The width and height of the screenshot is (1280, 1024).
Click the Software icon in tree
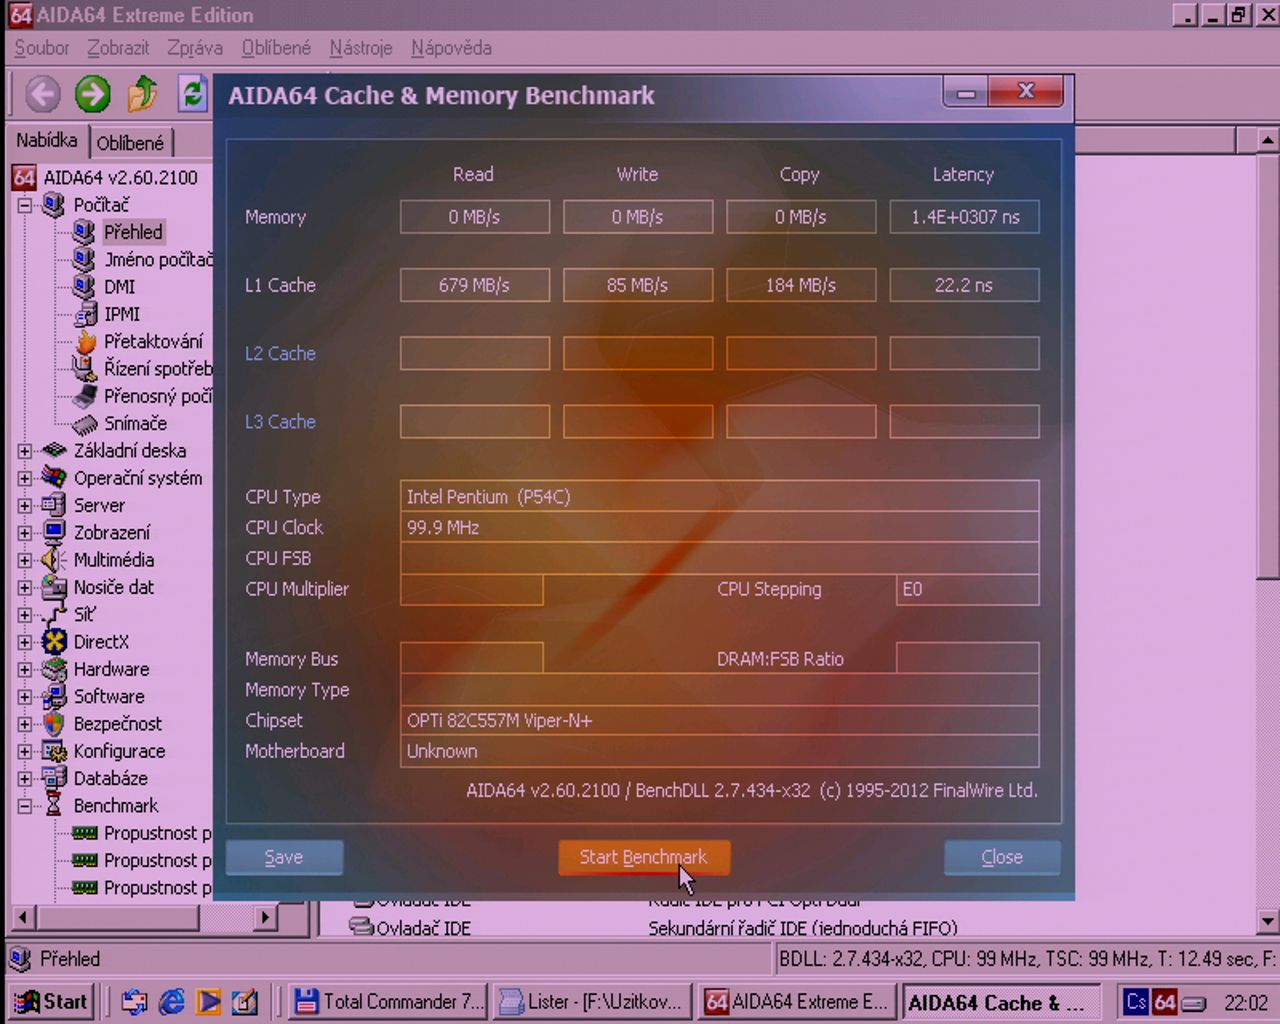[54, 696]
